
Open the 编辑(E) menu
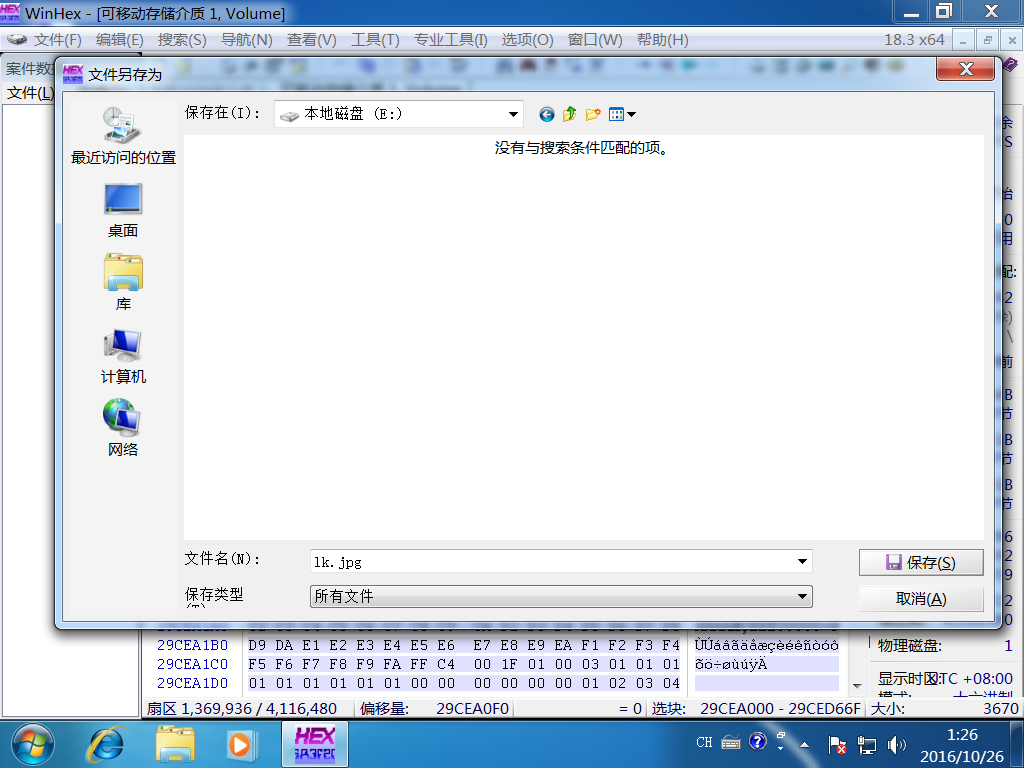pyautogui.click(x=120, y=40)
